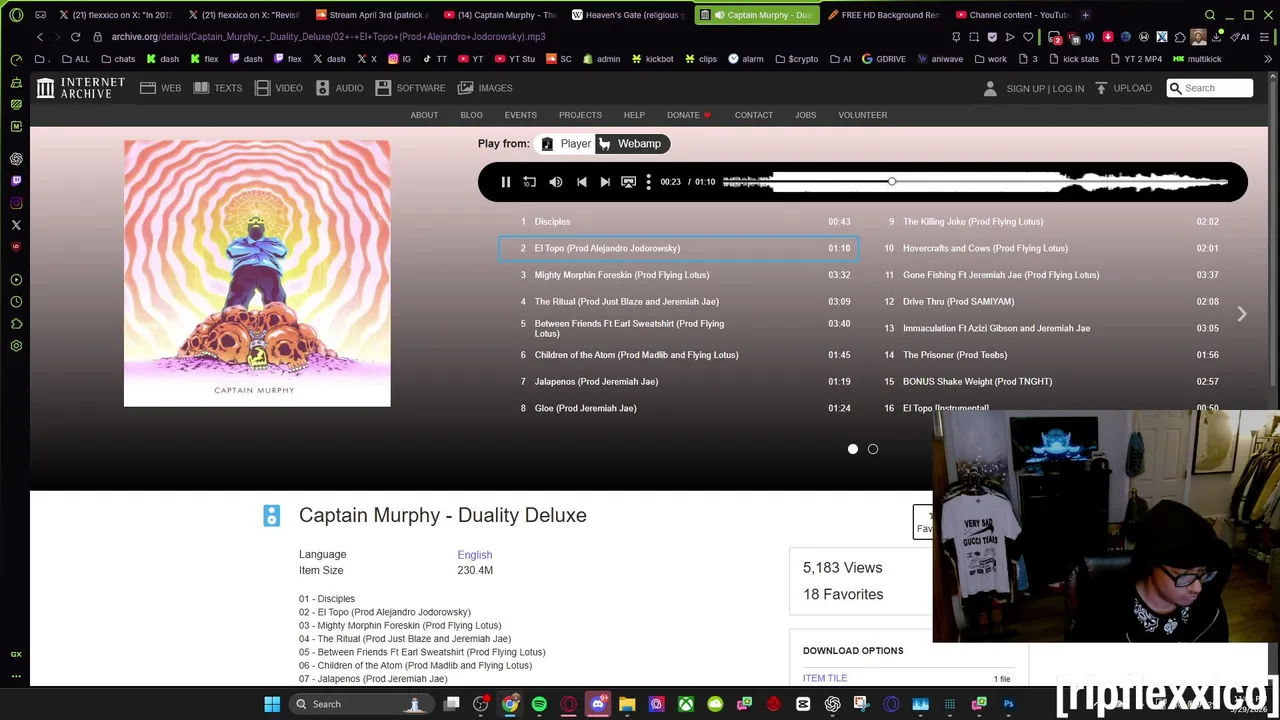Open Chrome from the taskbar
The height and width of the screenshot is (720, 1280).
(510, 704)
